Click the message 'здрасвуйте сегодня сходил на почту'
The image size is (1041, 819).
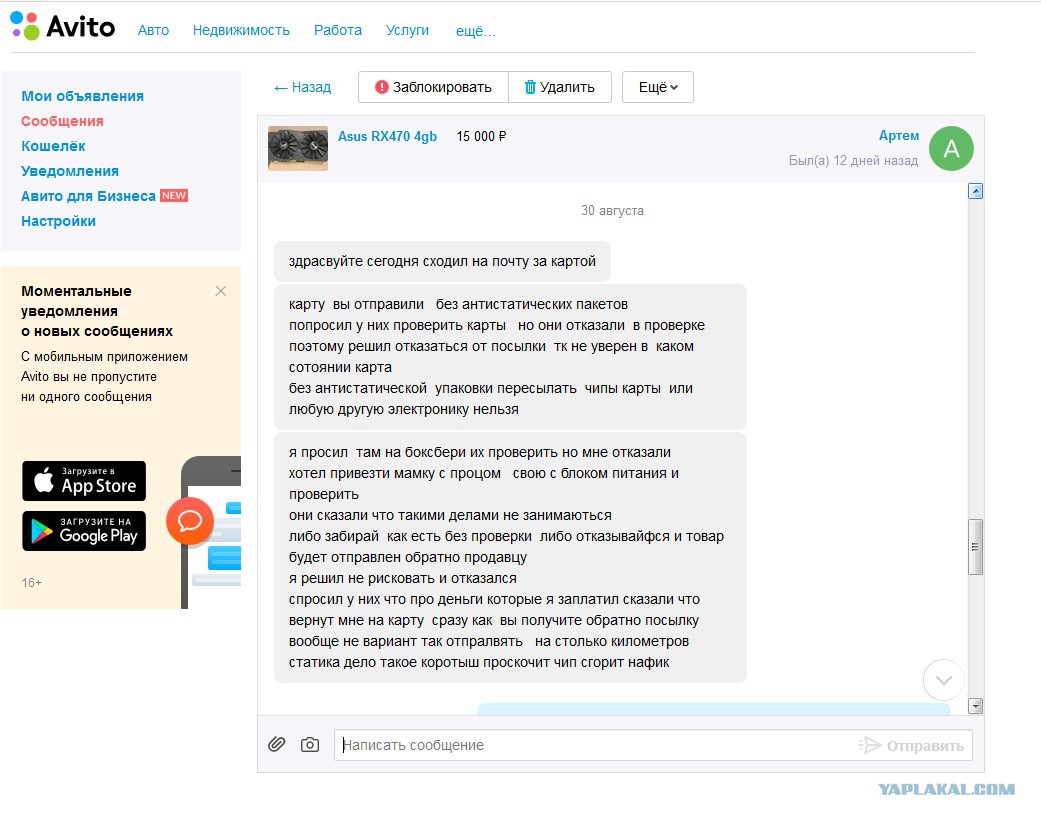(442, 261)
